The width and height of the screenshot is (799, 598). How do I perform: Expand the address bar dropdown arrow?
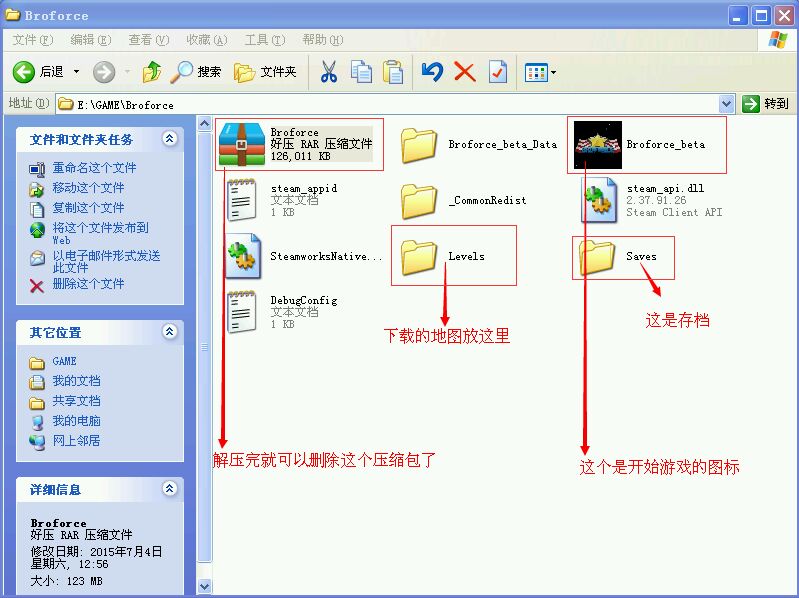point(727,104)
